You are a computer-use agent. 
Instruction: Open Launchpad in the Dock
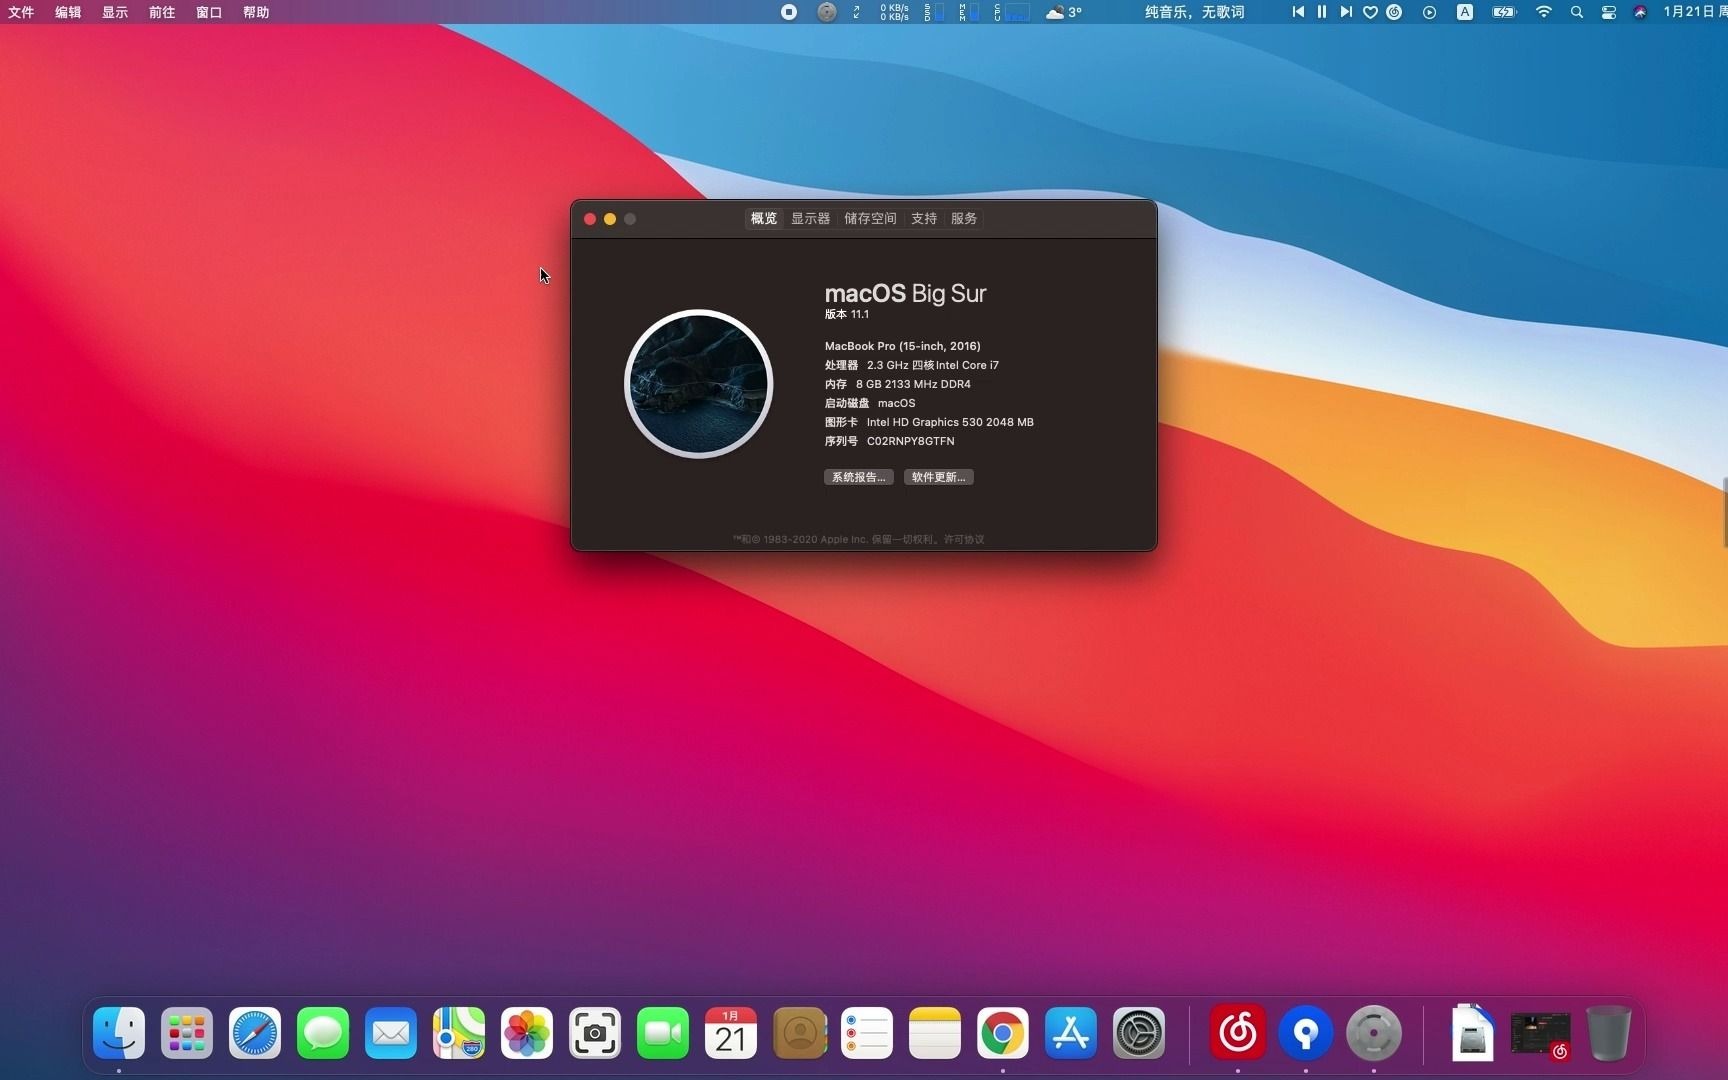tap(187, 1033)
